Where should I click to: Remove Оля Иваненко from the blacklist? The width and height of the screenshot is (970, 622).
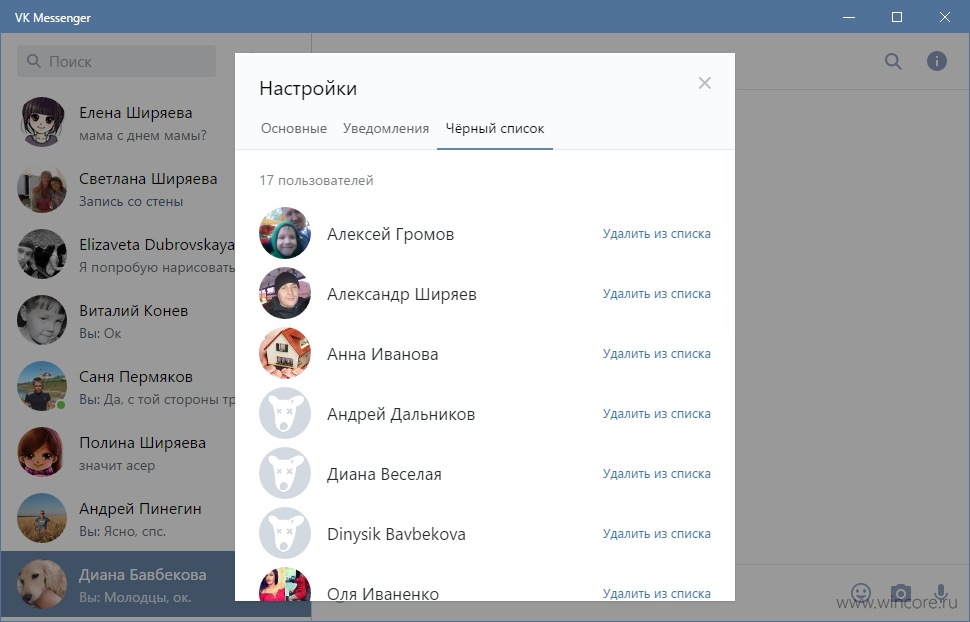click(656, 593)
